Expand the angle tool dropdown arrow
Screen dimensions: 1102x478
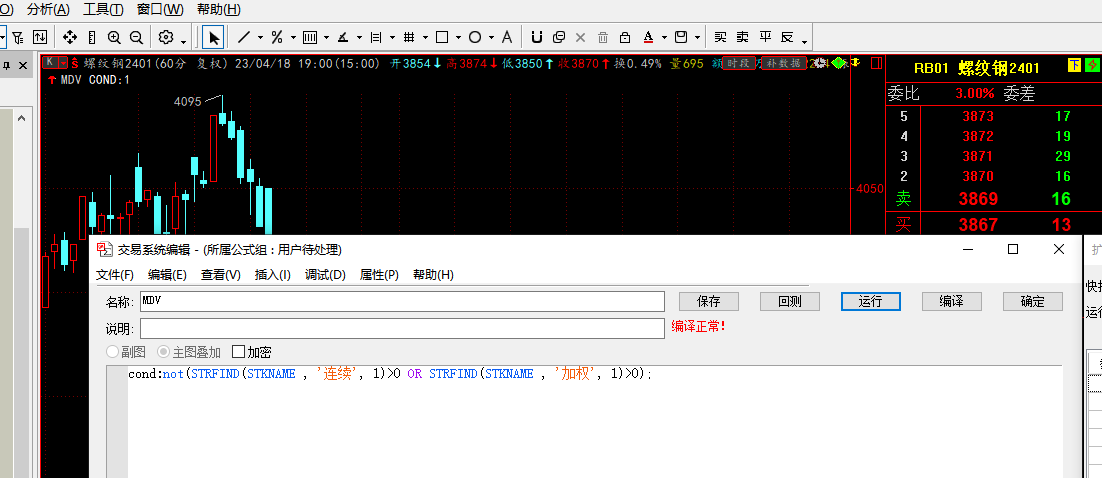(x=359, y=37)
